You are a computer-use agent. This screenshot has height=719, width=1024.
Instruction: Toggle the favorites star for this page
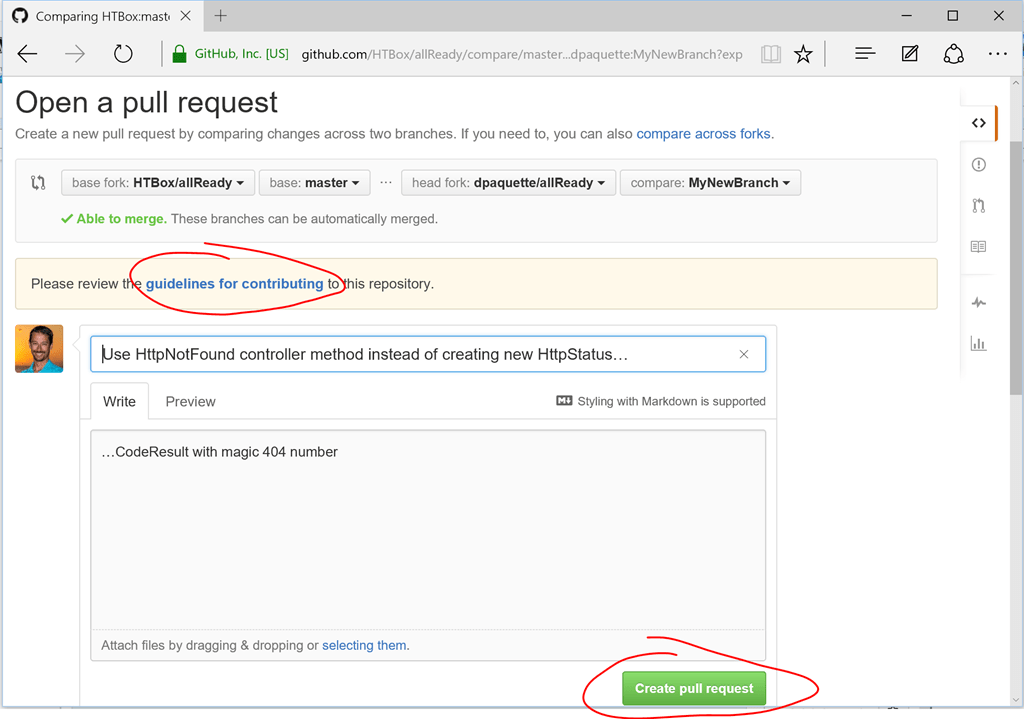803,54
